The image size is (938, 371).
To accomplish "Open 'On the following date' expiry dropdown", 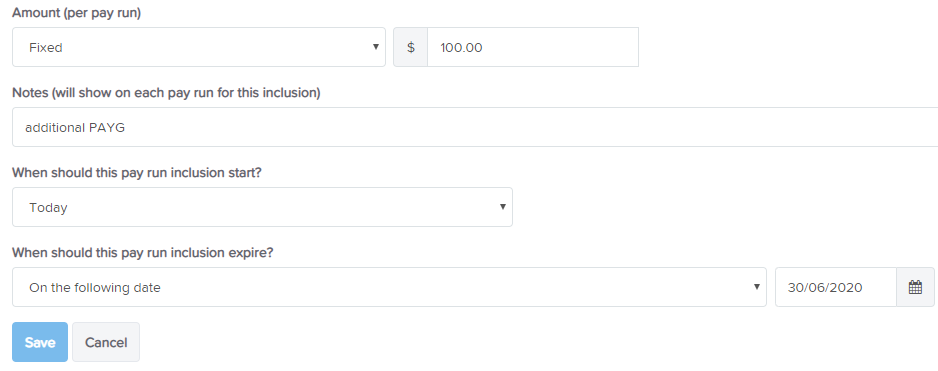I will [x=389, y=287].
